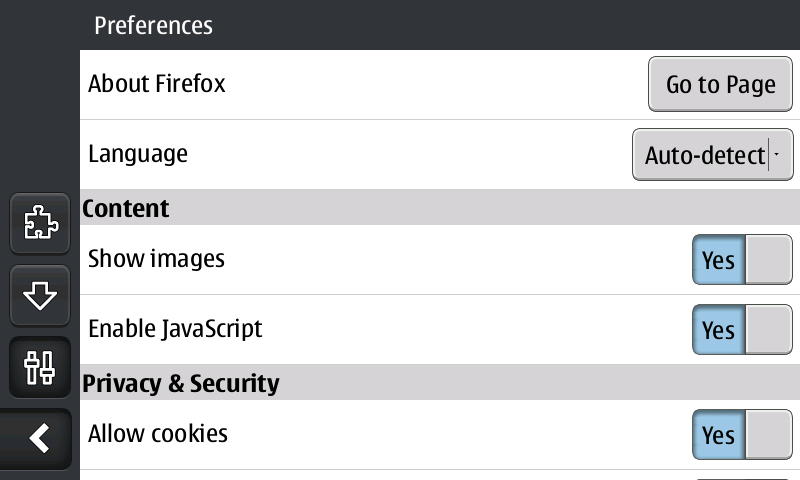
Task: Toggle the Show images switch
Action: pos(742,260)
